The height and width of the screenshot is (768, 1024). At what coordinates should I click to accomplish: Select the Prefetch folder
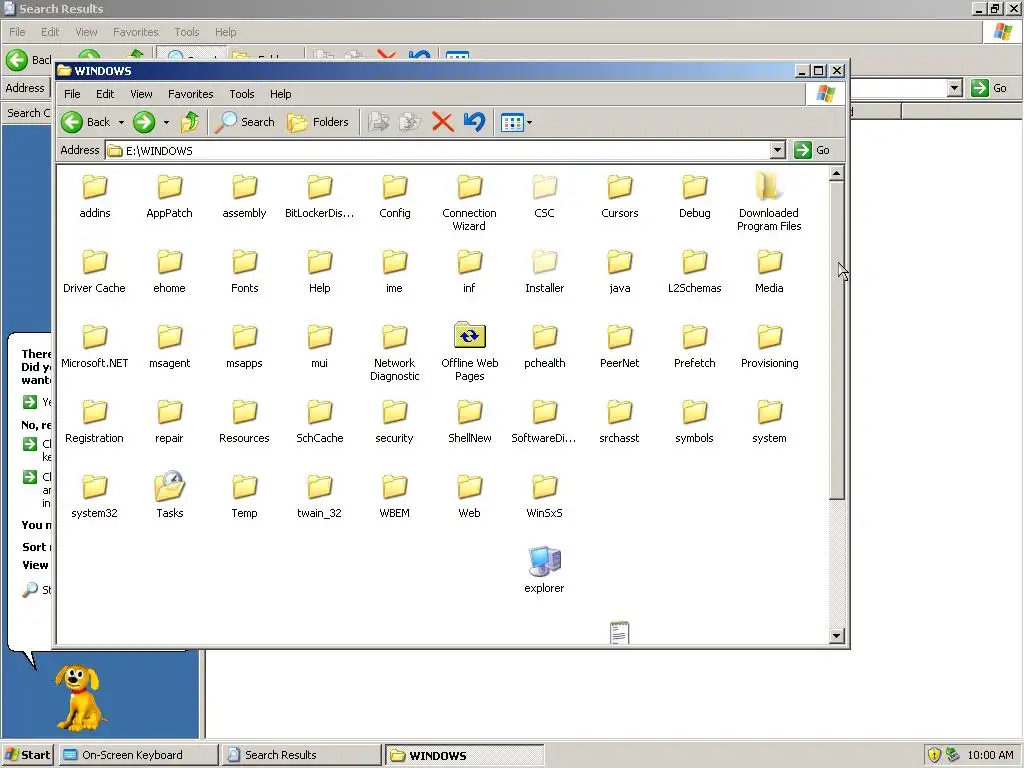pyautogui.click(x=695, y=346)
